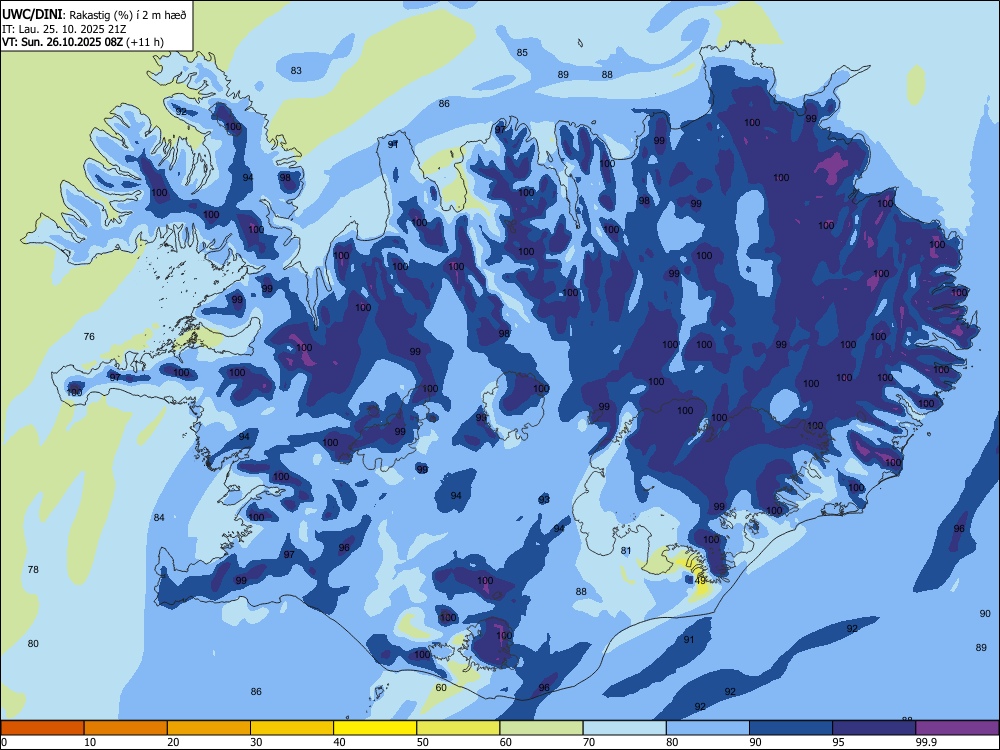Viewport: 1000px width, 750px height.
Task: Click the pale yellow 50-60 legend swatch
Action: click(x=458, y=728)
